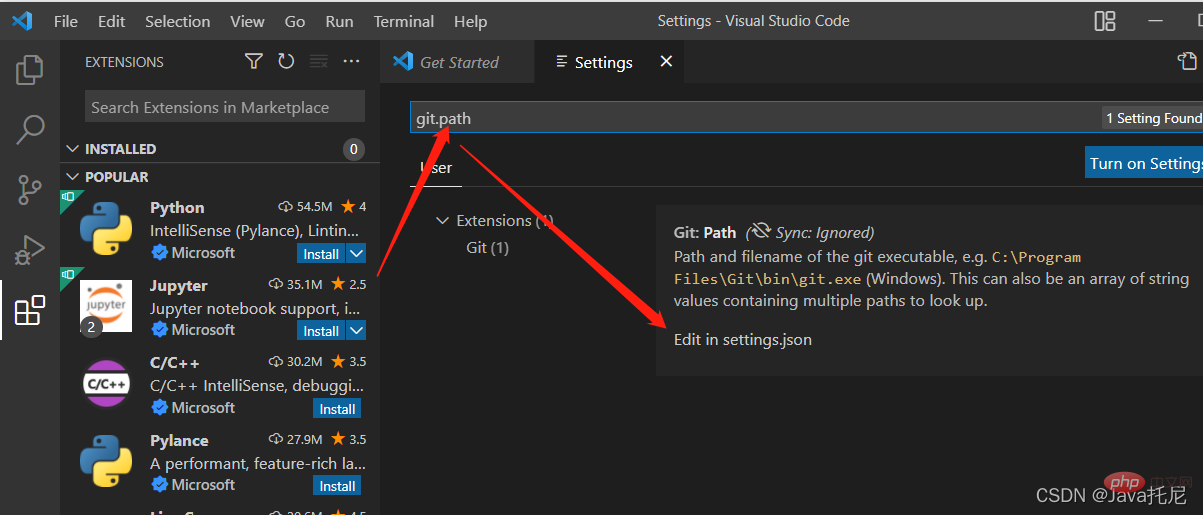
Task: Click the customize layout icon in title bar
Action: 1105,21
